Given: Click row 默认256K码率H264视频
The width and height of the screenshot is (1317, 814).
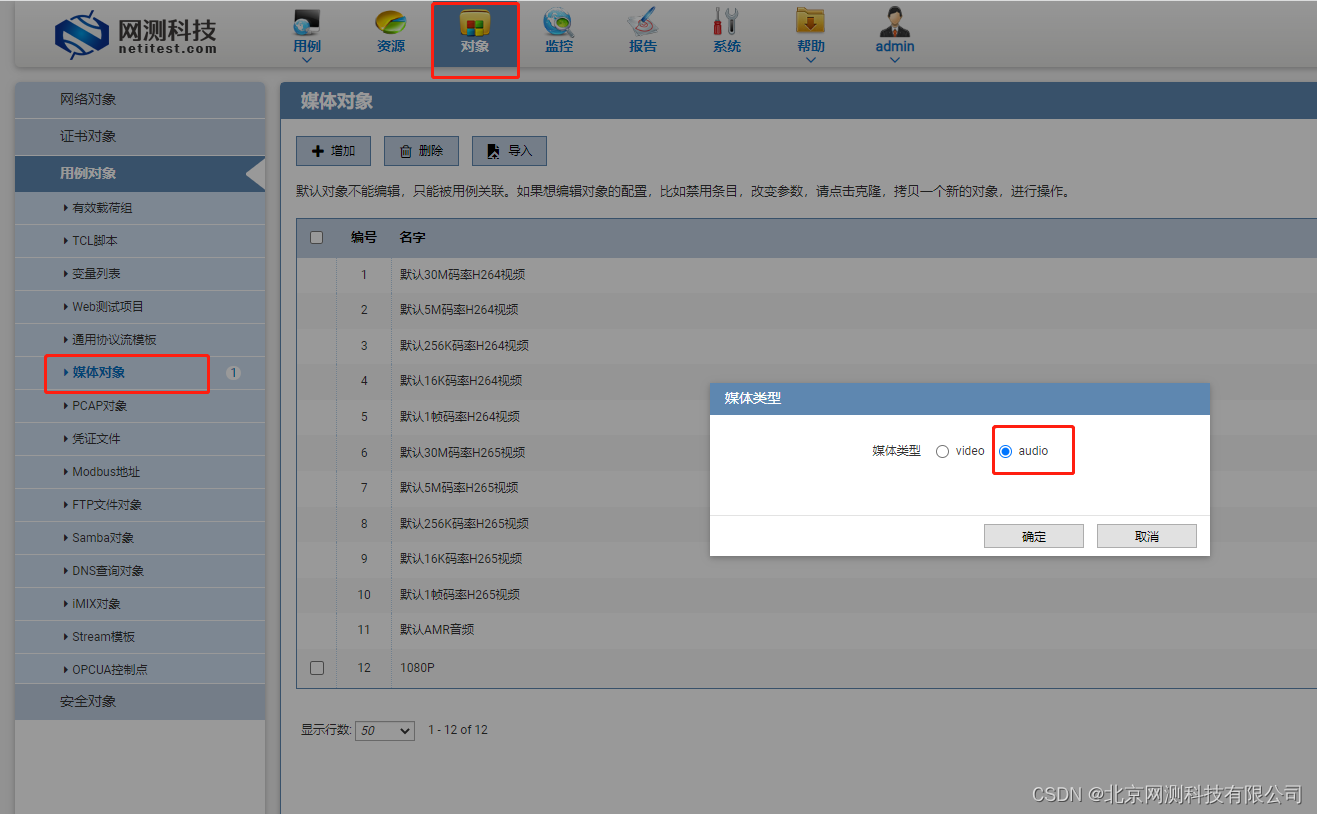Looking at the screenshot, I should click(x=806, y=345).
